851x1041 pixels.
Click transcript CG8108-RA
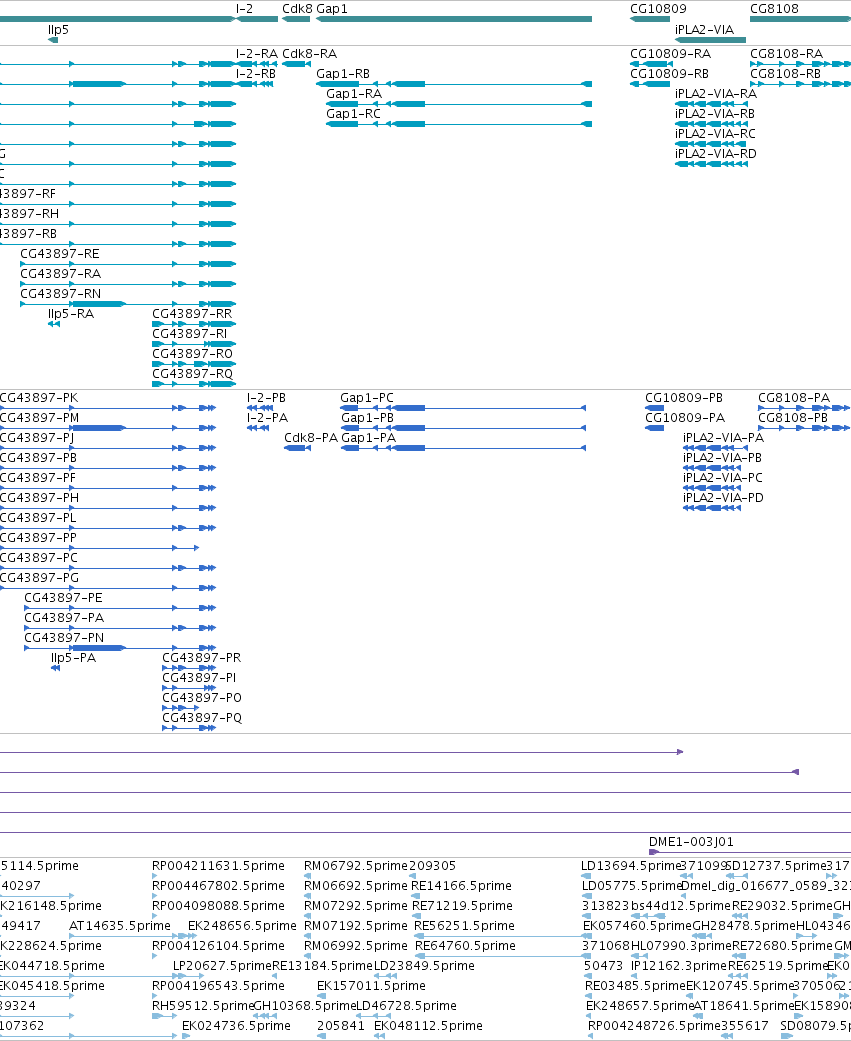(786, 54)
